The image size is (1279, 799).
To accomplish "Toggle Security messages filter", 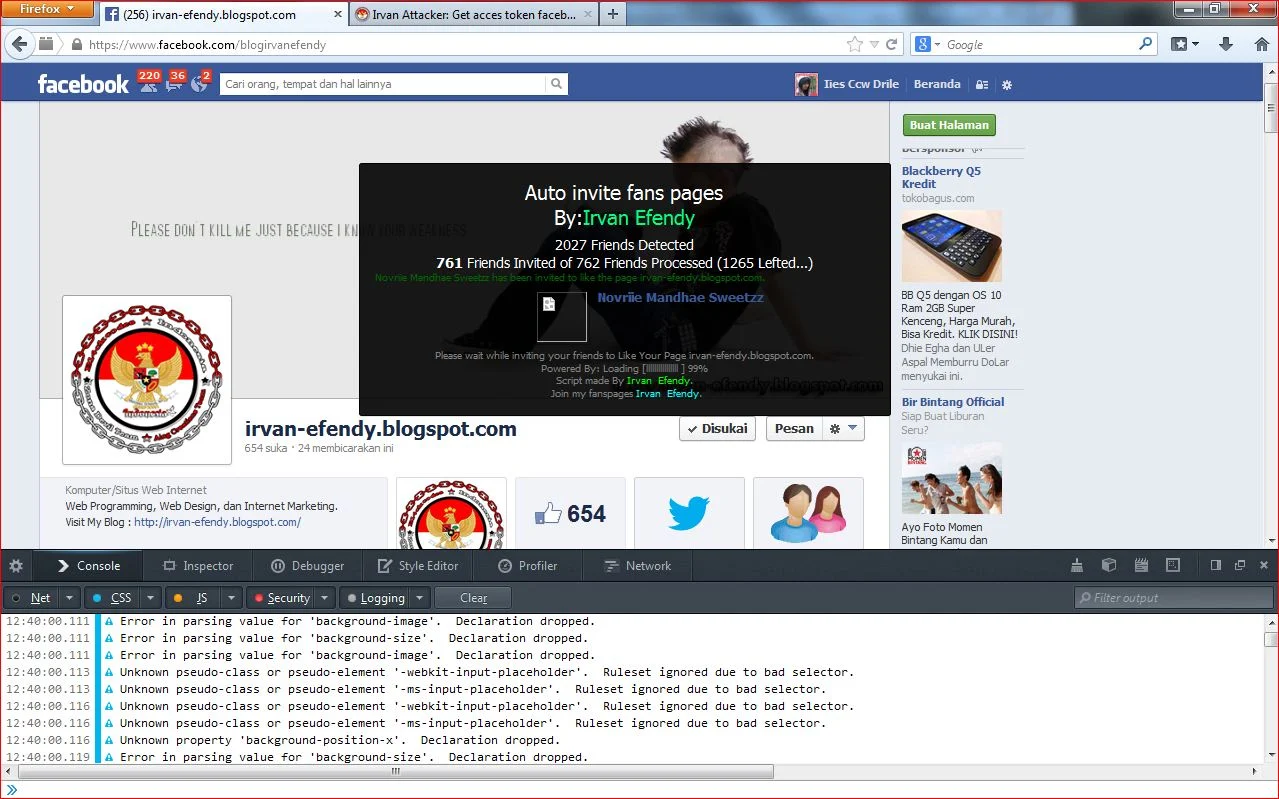I will (281, 598).
